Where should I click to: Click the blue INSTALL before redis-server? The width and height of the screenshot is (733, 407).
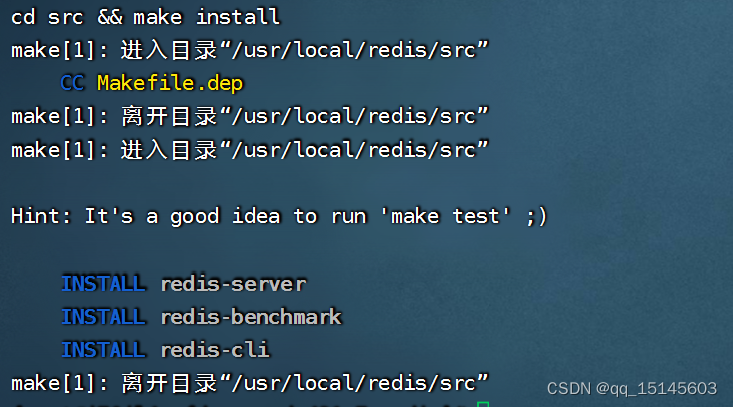point(103,284)
